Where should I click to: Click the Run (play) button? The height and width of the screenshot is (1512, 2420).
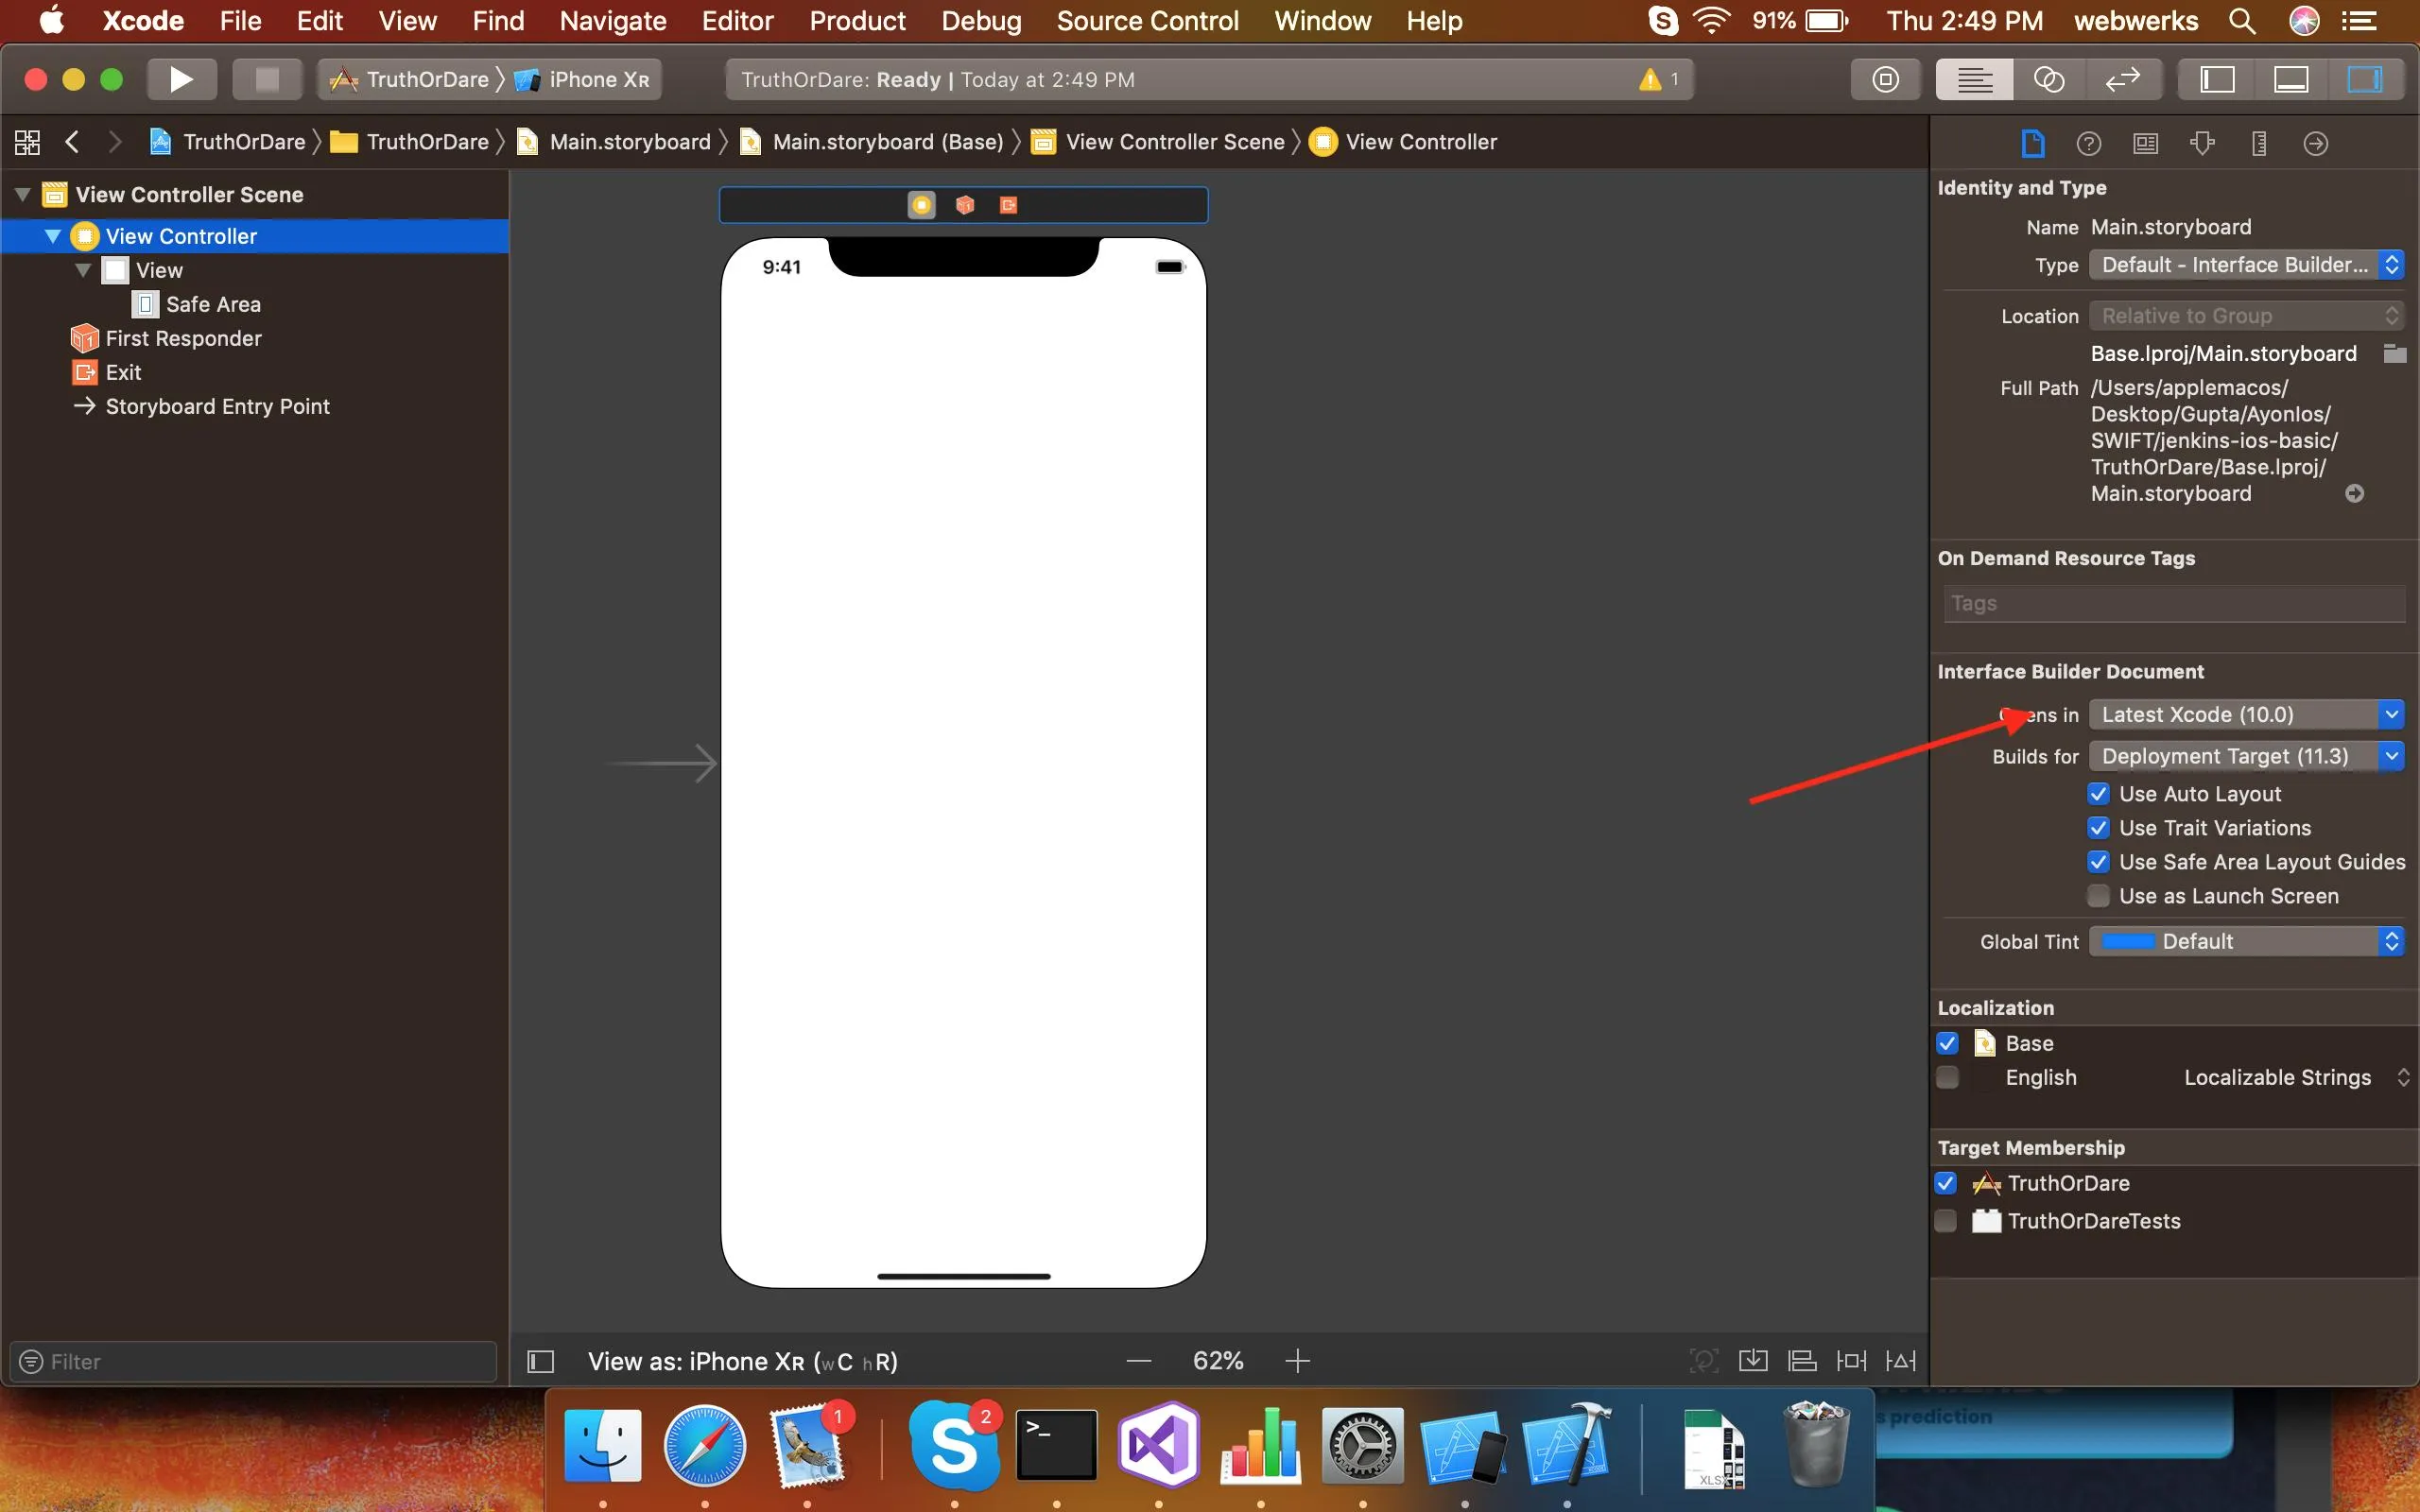point(181,79)
